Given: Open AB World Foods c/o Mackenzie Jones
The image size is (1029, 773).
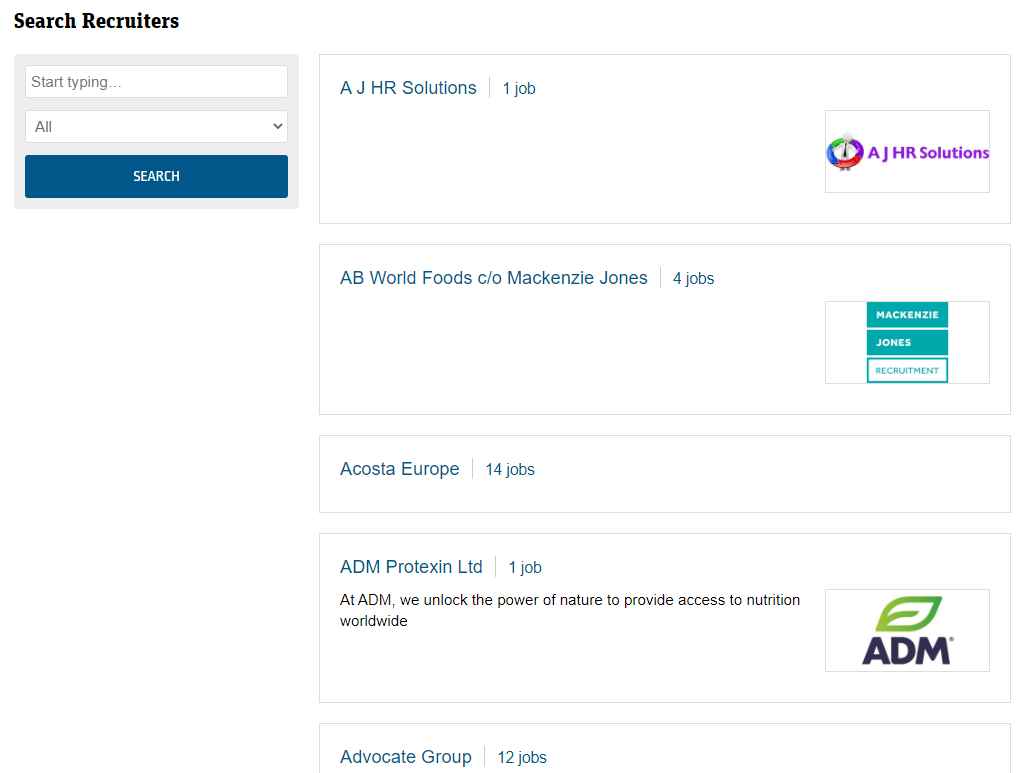Looking at the screenshot, I should [494, 278].
